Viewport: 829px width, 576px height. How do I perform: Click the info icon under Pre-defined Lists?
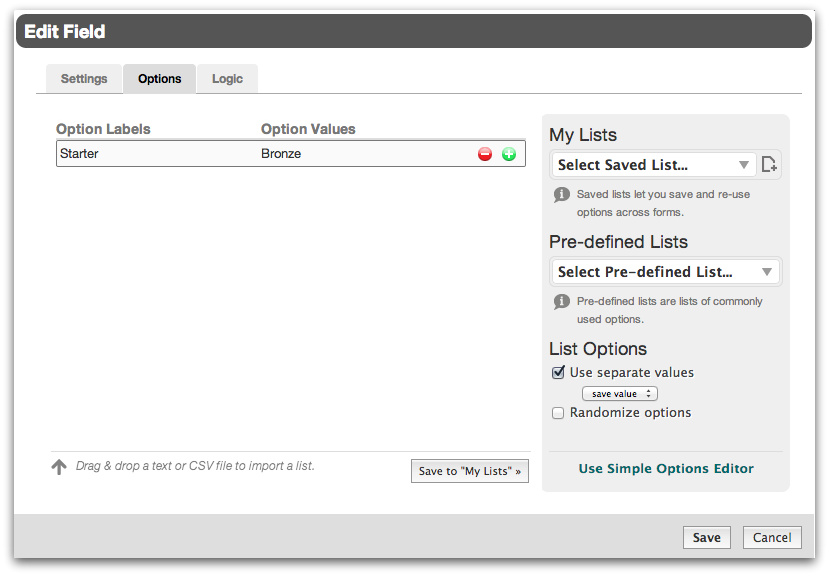tap(562, 301)
